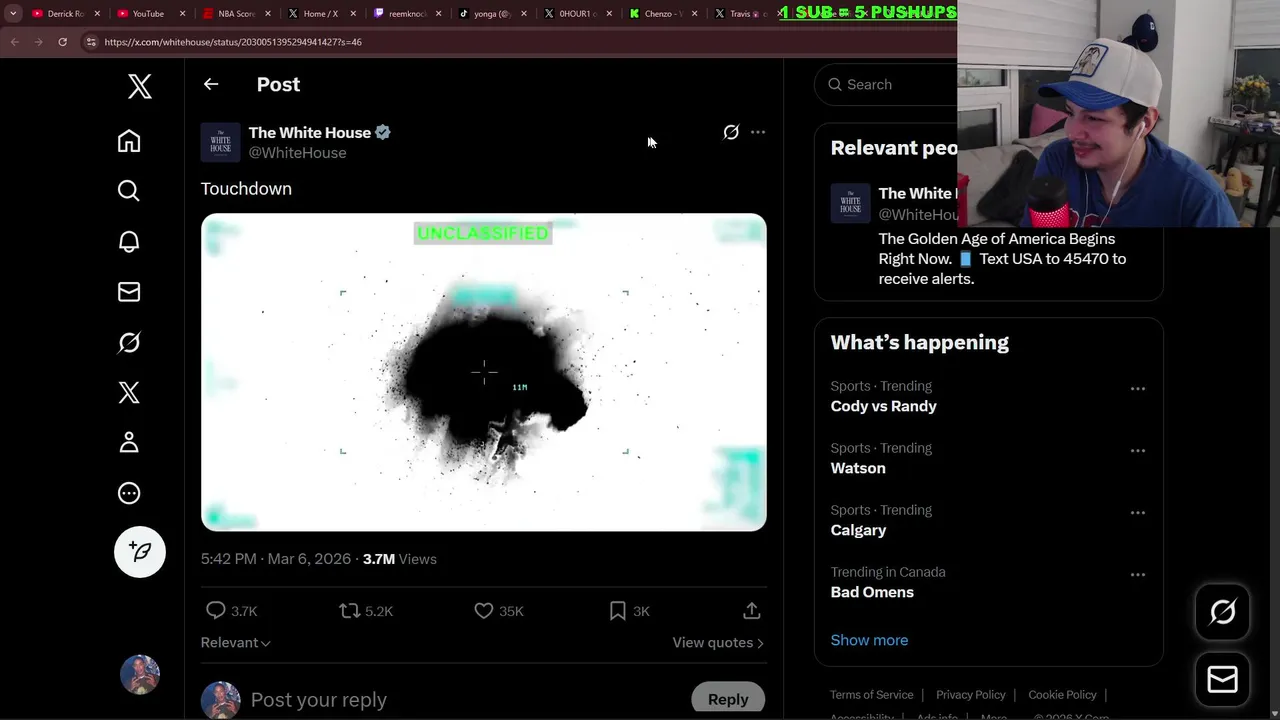Open Profile person icon in sidebar

129,442
